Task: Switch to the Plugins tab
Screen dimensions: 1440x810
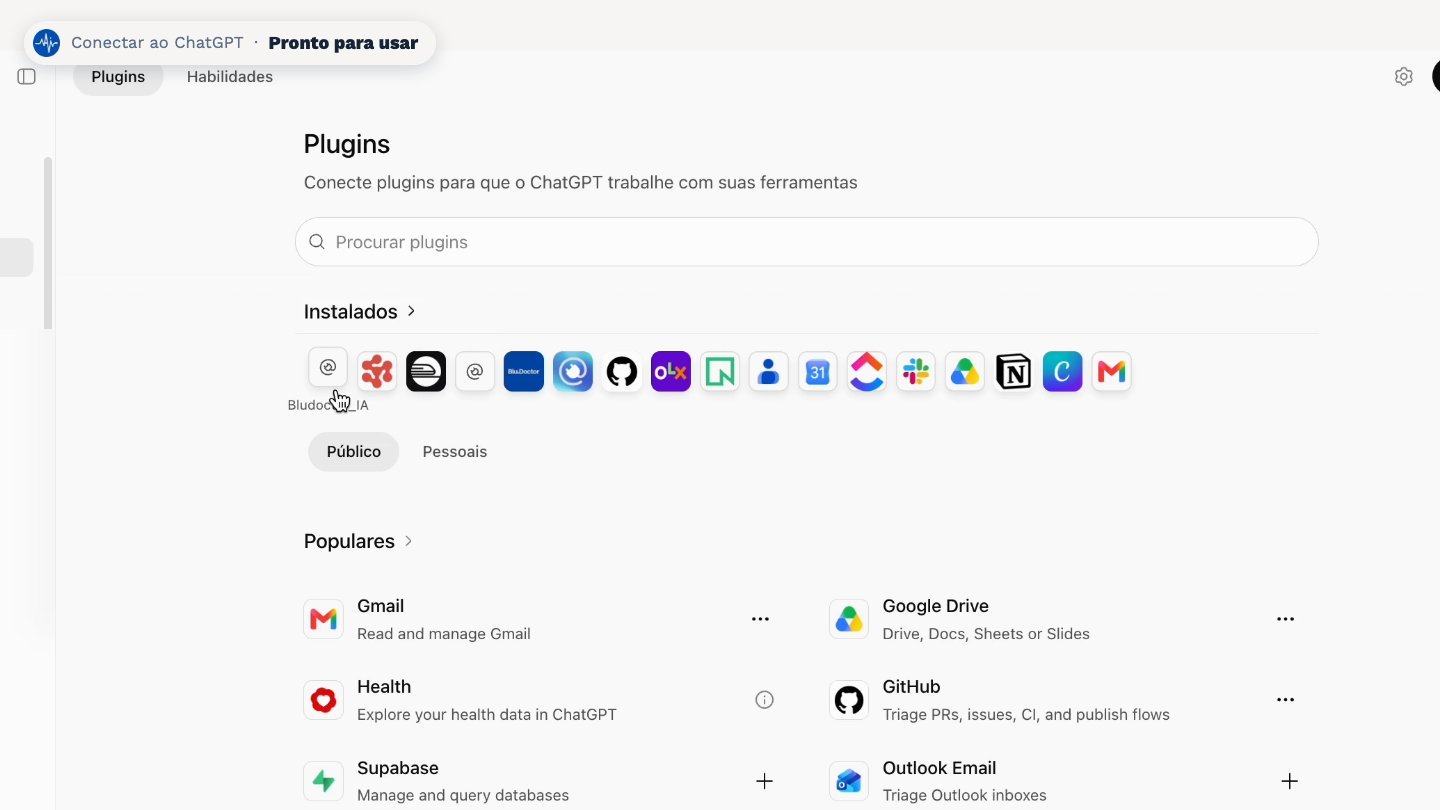Action: pos(118,77)
